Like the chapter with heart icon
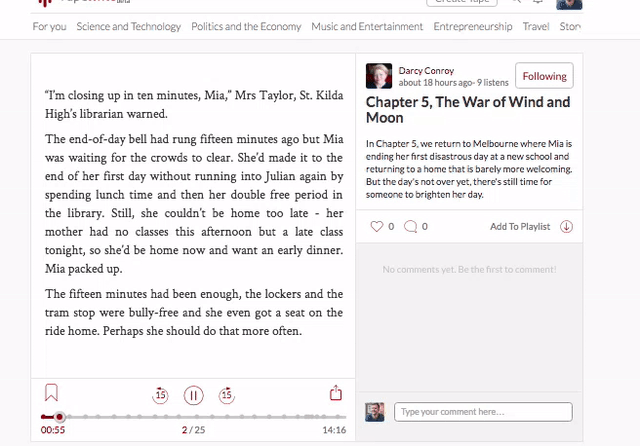640x446 pixels. point(377,226)
